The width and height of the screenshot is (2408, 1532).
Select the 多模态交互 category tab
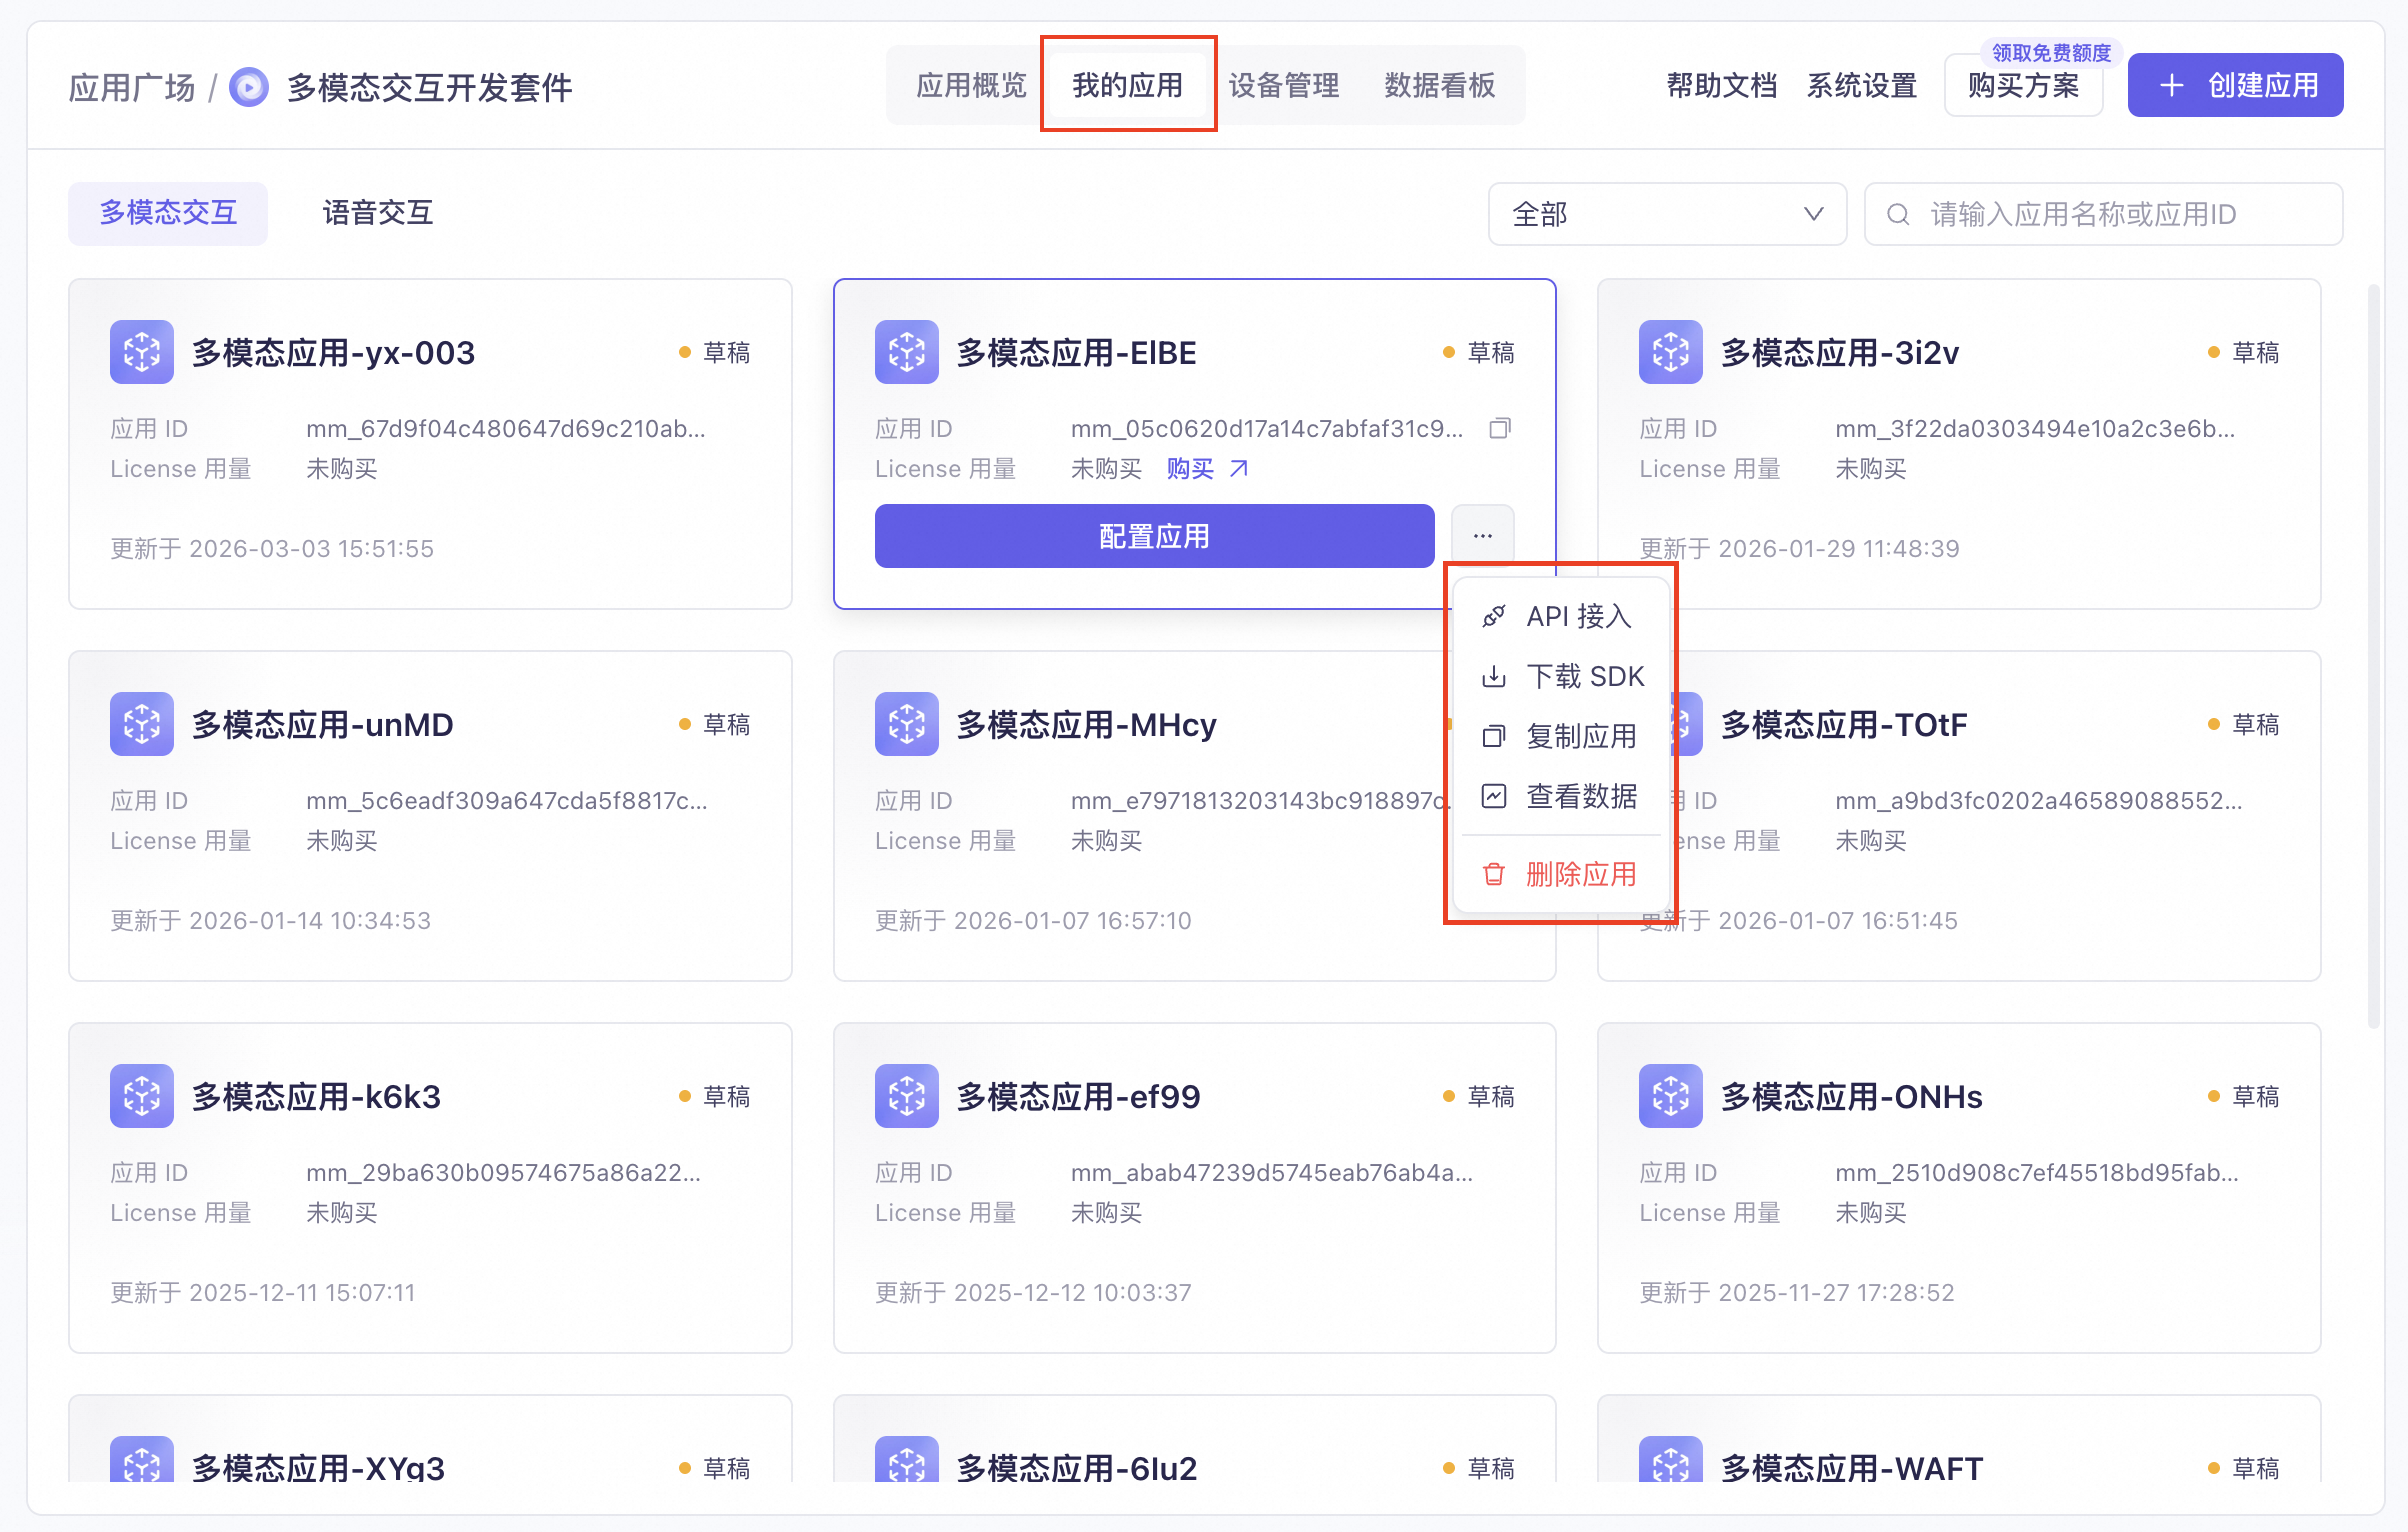pyautogui.click(x=168, y=213)
